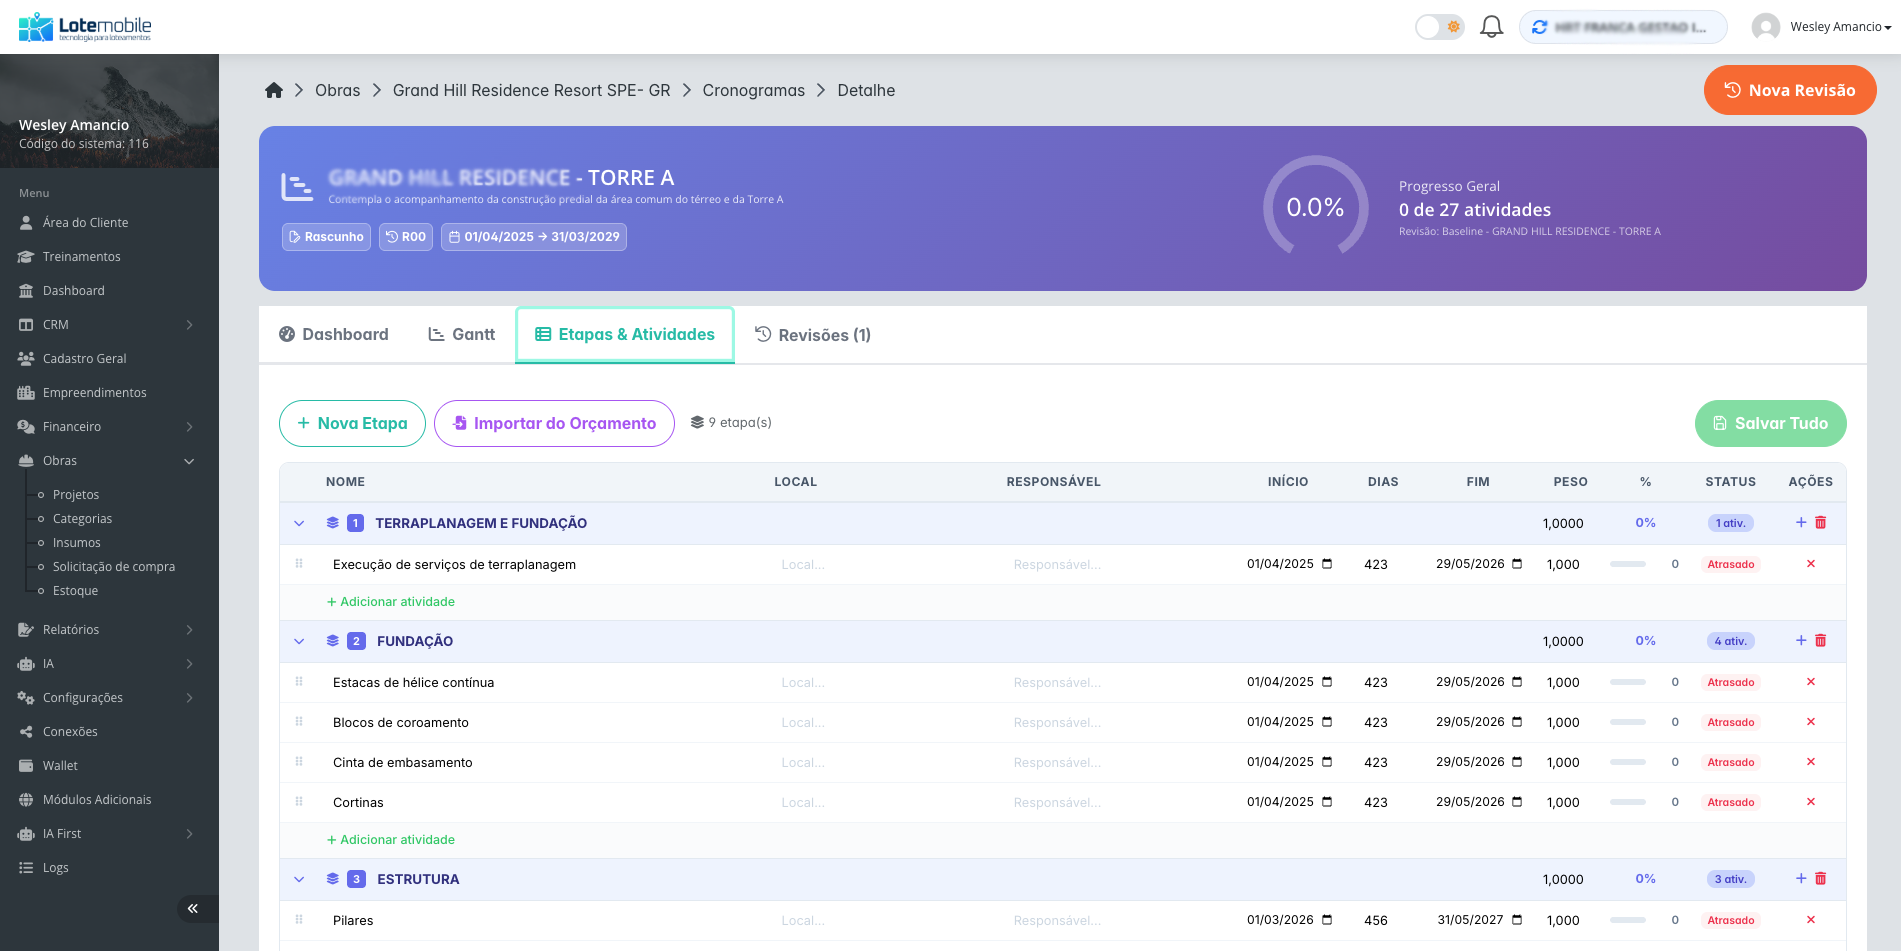Click the Cortinas activity name field
This screenshot has width=1901, height=951.
tap(545, 803)
